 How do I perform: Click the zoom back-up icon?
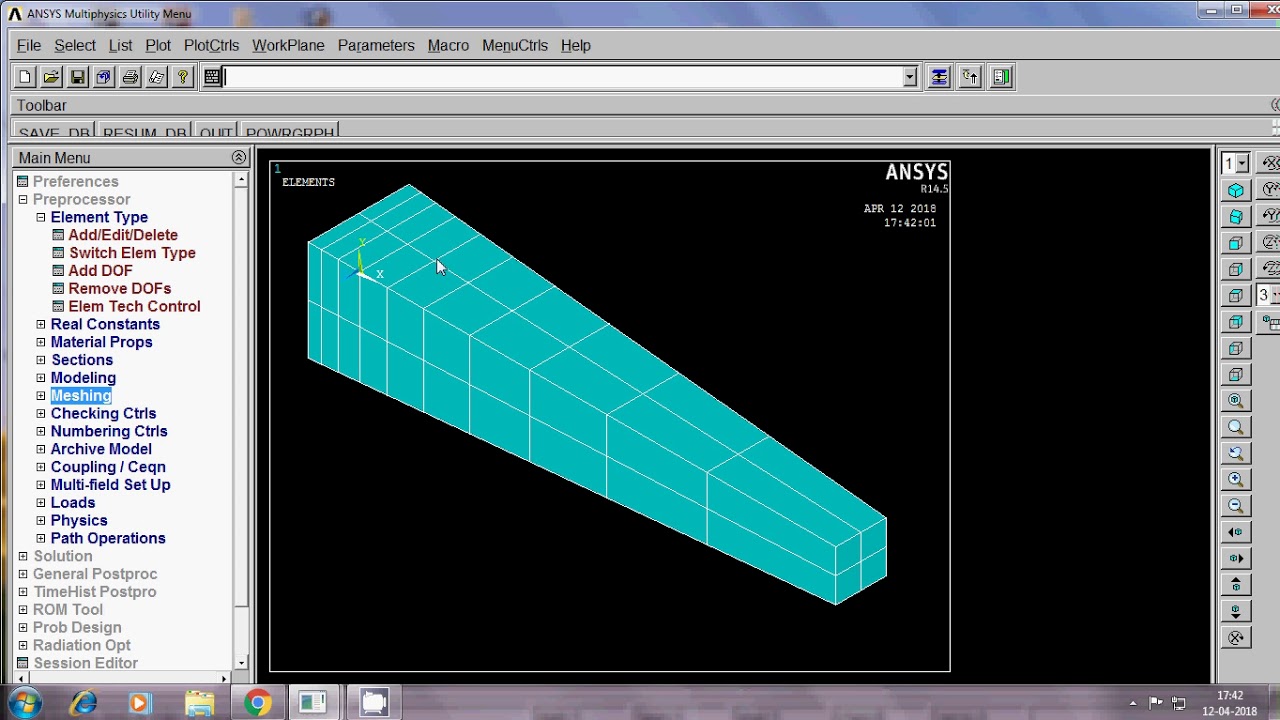point(1236,453)
